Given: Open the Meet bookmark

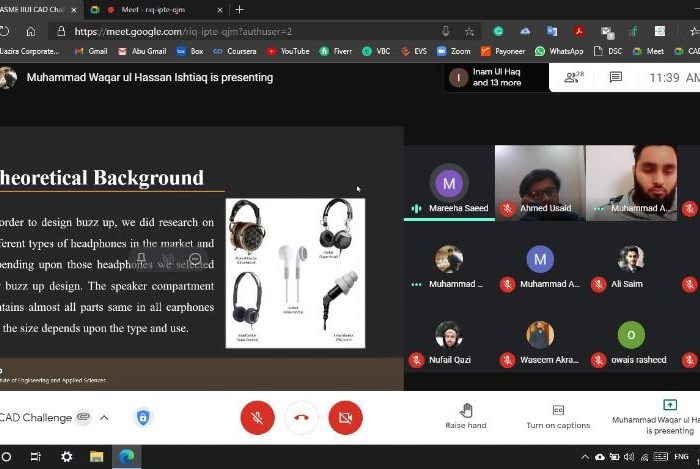Looking at the screenshot, I should 648,51.
